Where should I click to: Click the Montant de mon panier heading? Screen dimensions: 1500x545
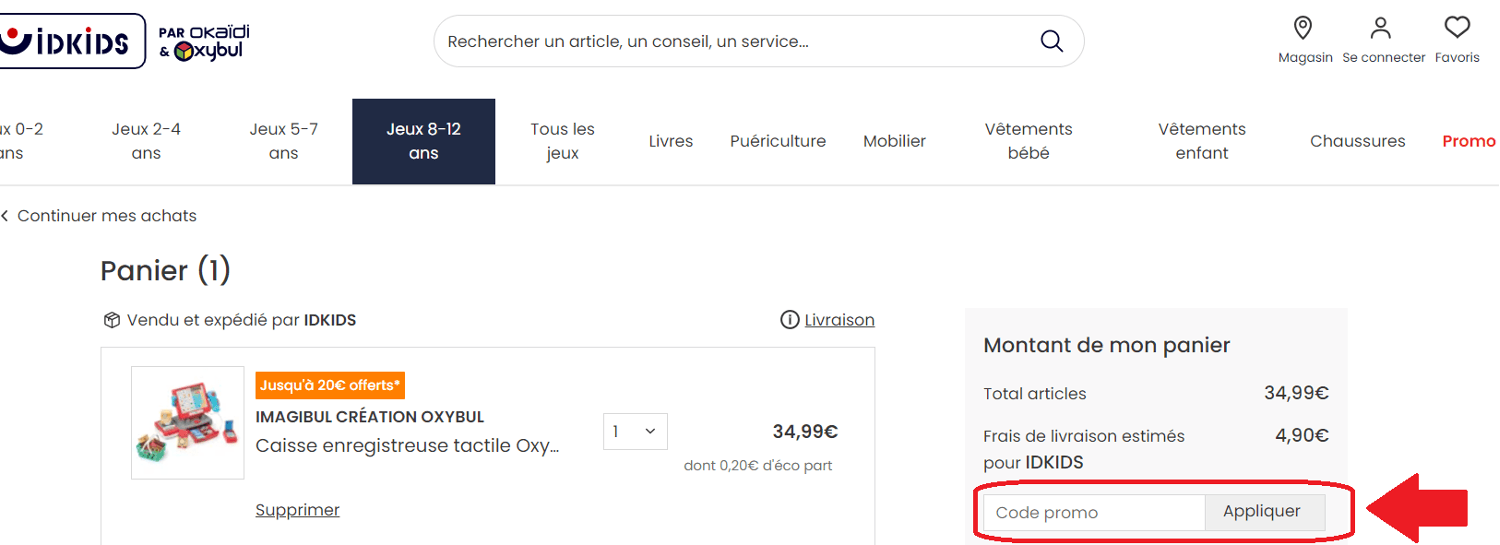[x=1107, y=345]
